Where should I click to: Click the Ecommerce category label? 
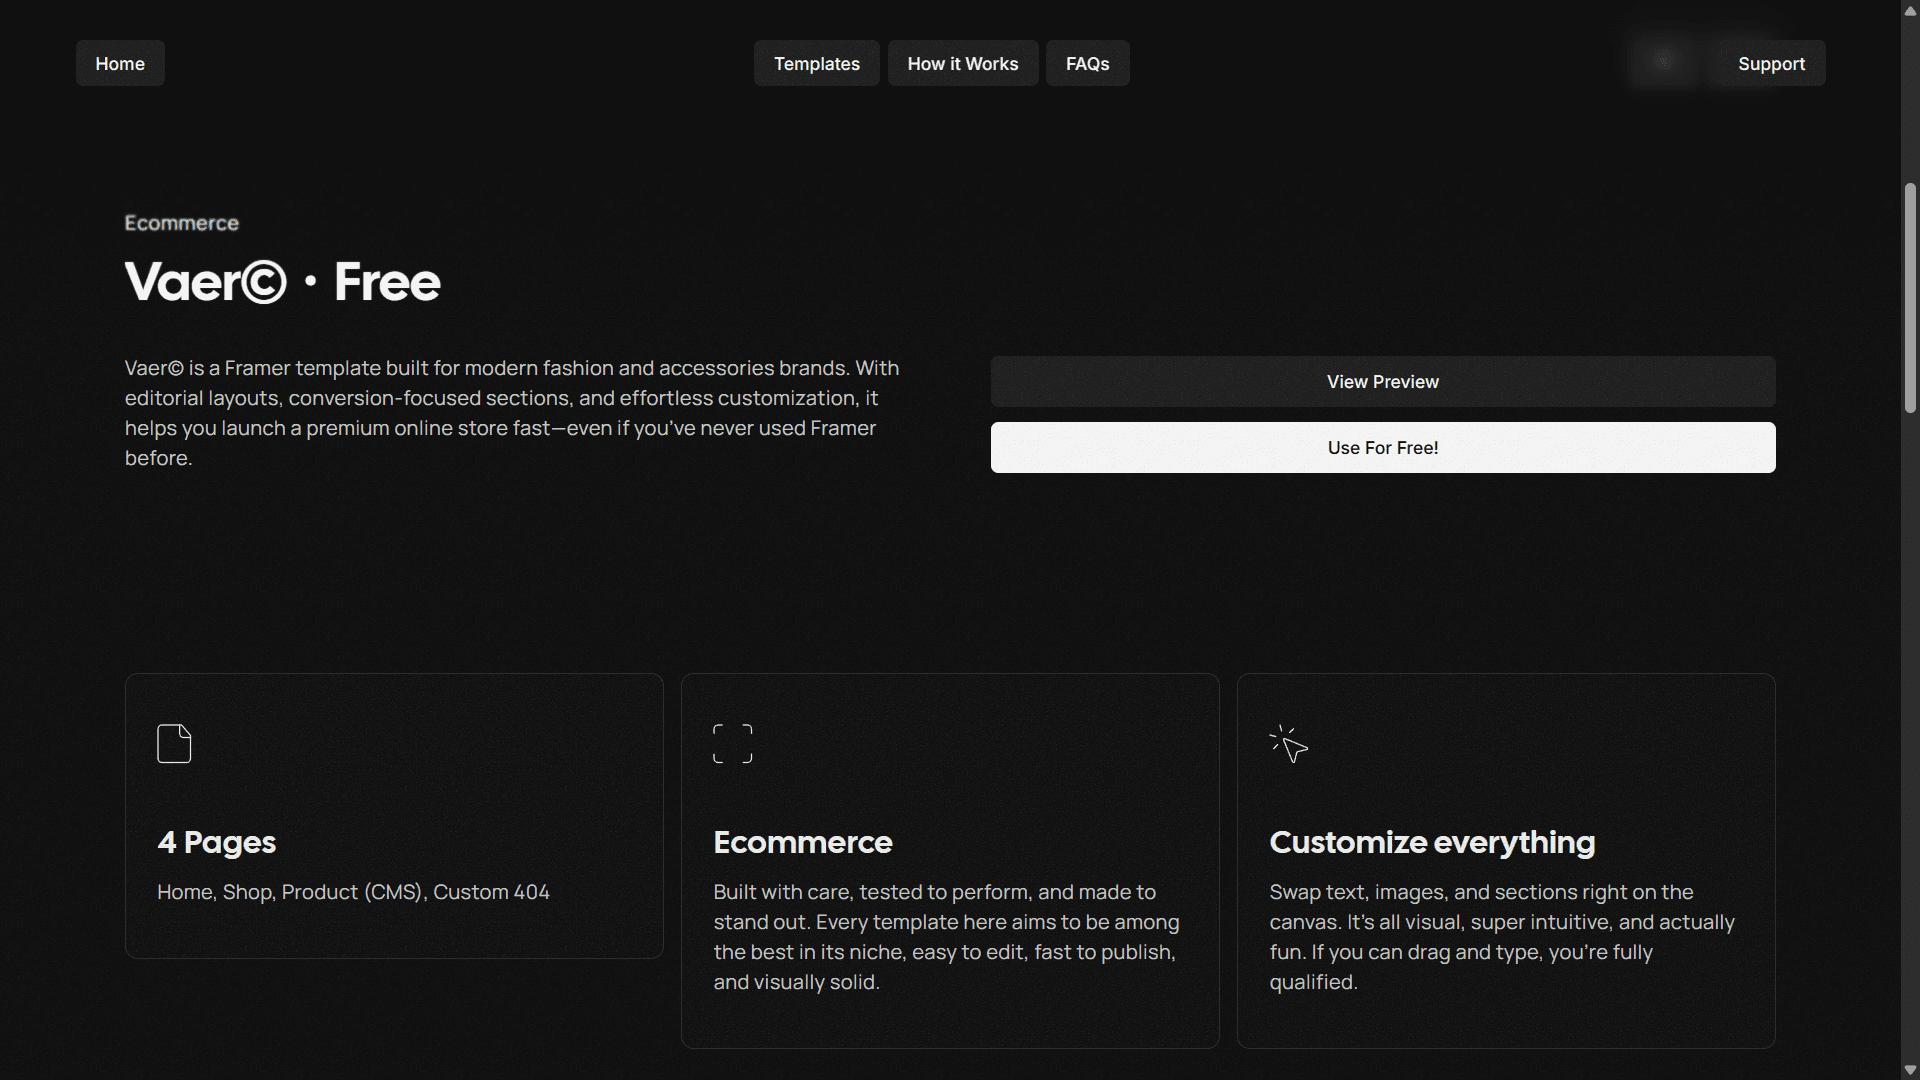pos(181,223)
